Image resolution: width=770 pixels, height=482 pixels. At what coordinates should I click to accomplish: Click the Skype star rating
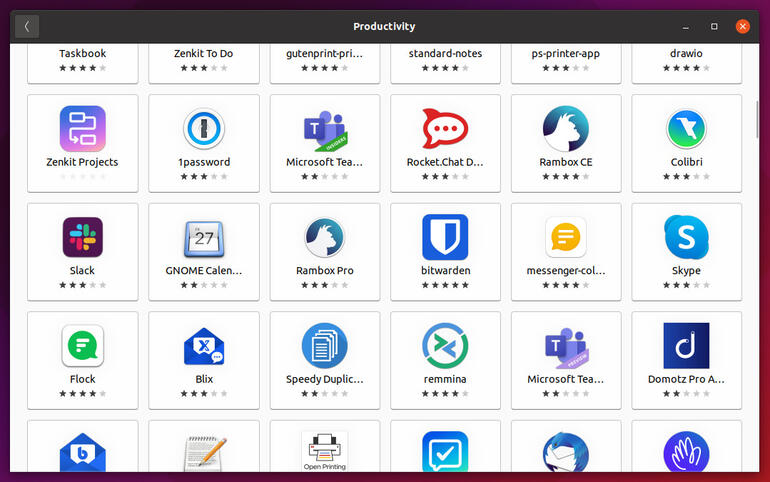click(x=687, y=285)
